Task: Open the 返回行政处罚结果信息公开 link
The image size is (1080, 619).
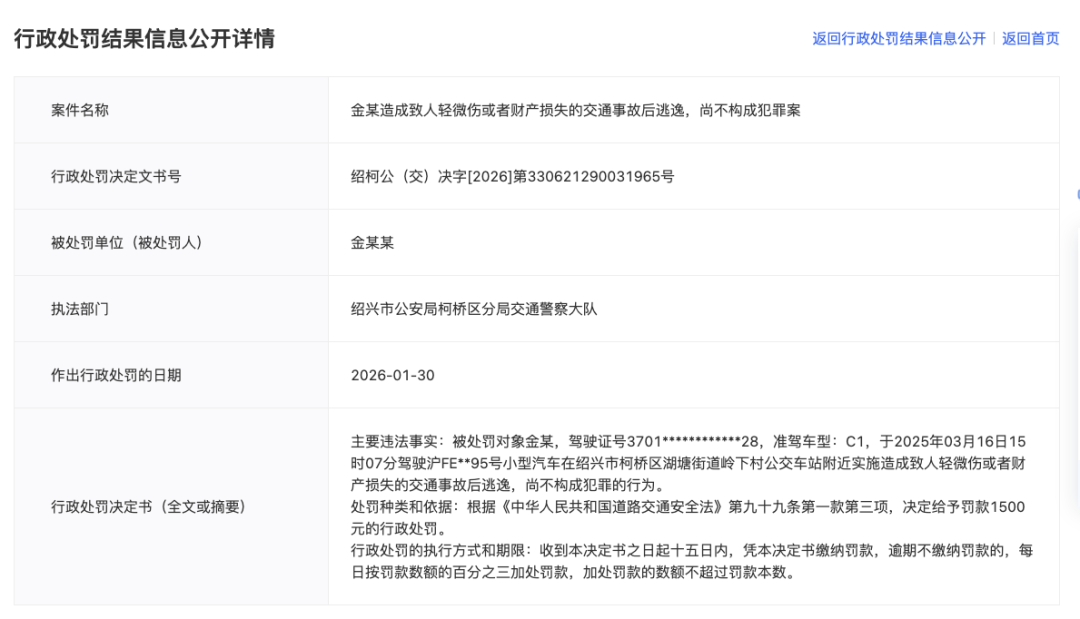Action: point(899,39)
